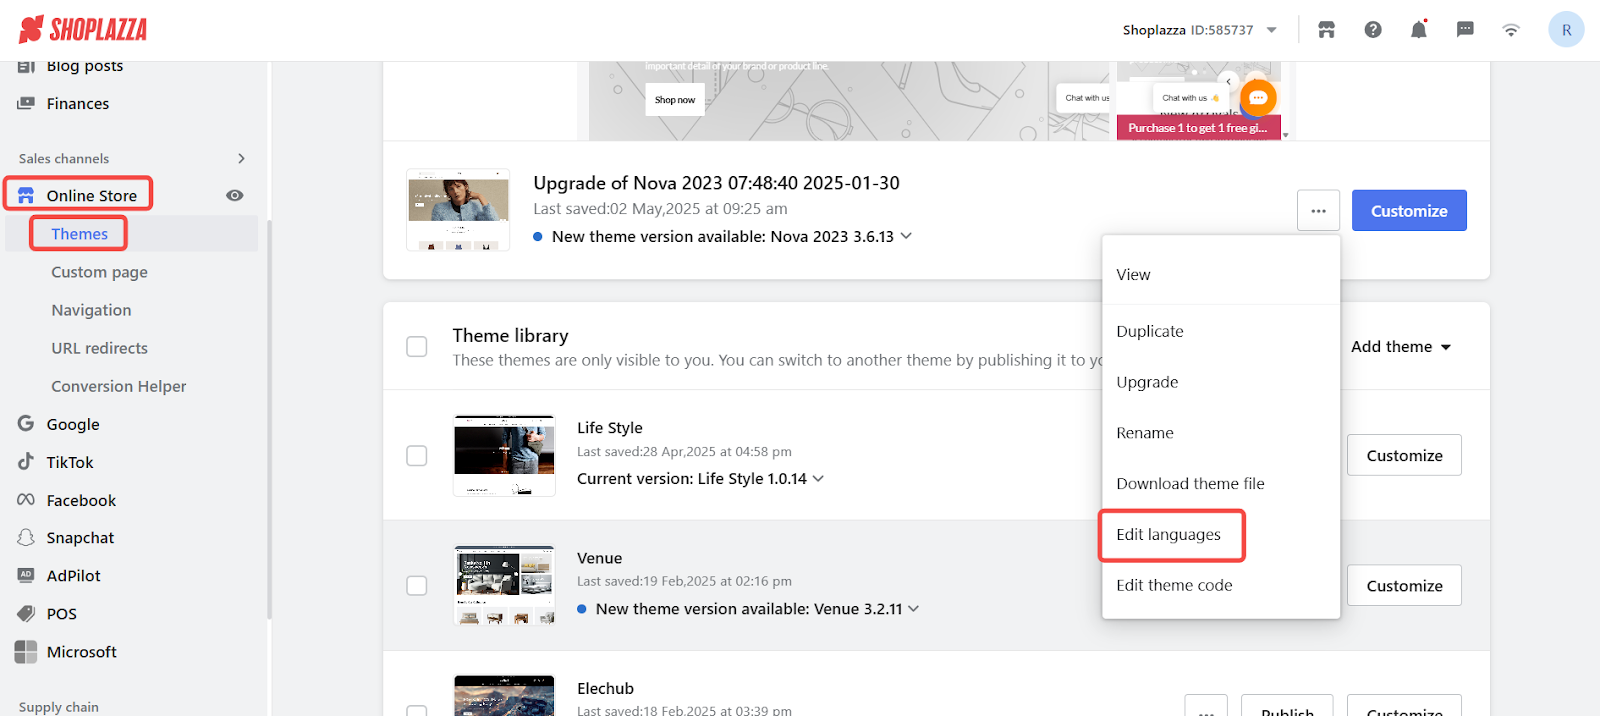Expand Nova 2023 3.6.13 version details
This screenshot has width=1600, height=716.
[906, 236]
